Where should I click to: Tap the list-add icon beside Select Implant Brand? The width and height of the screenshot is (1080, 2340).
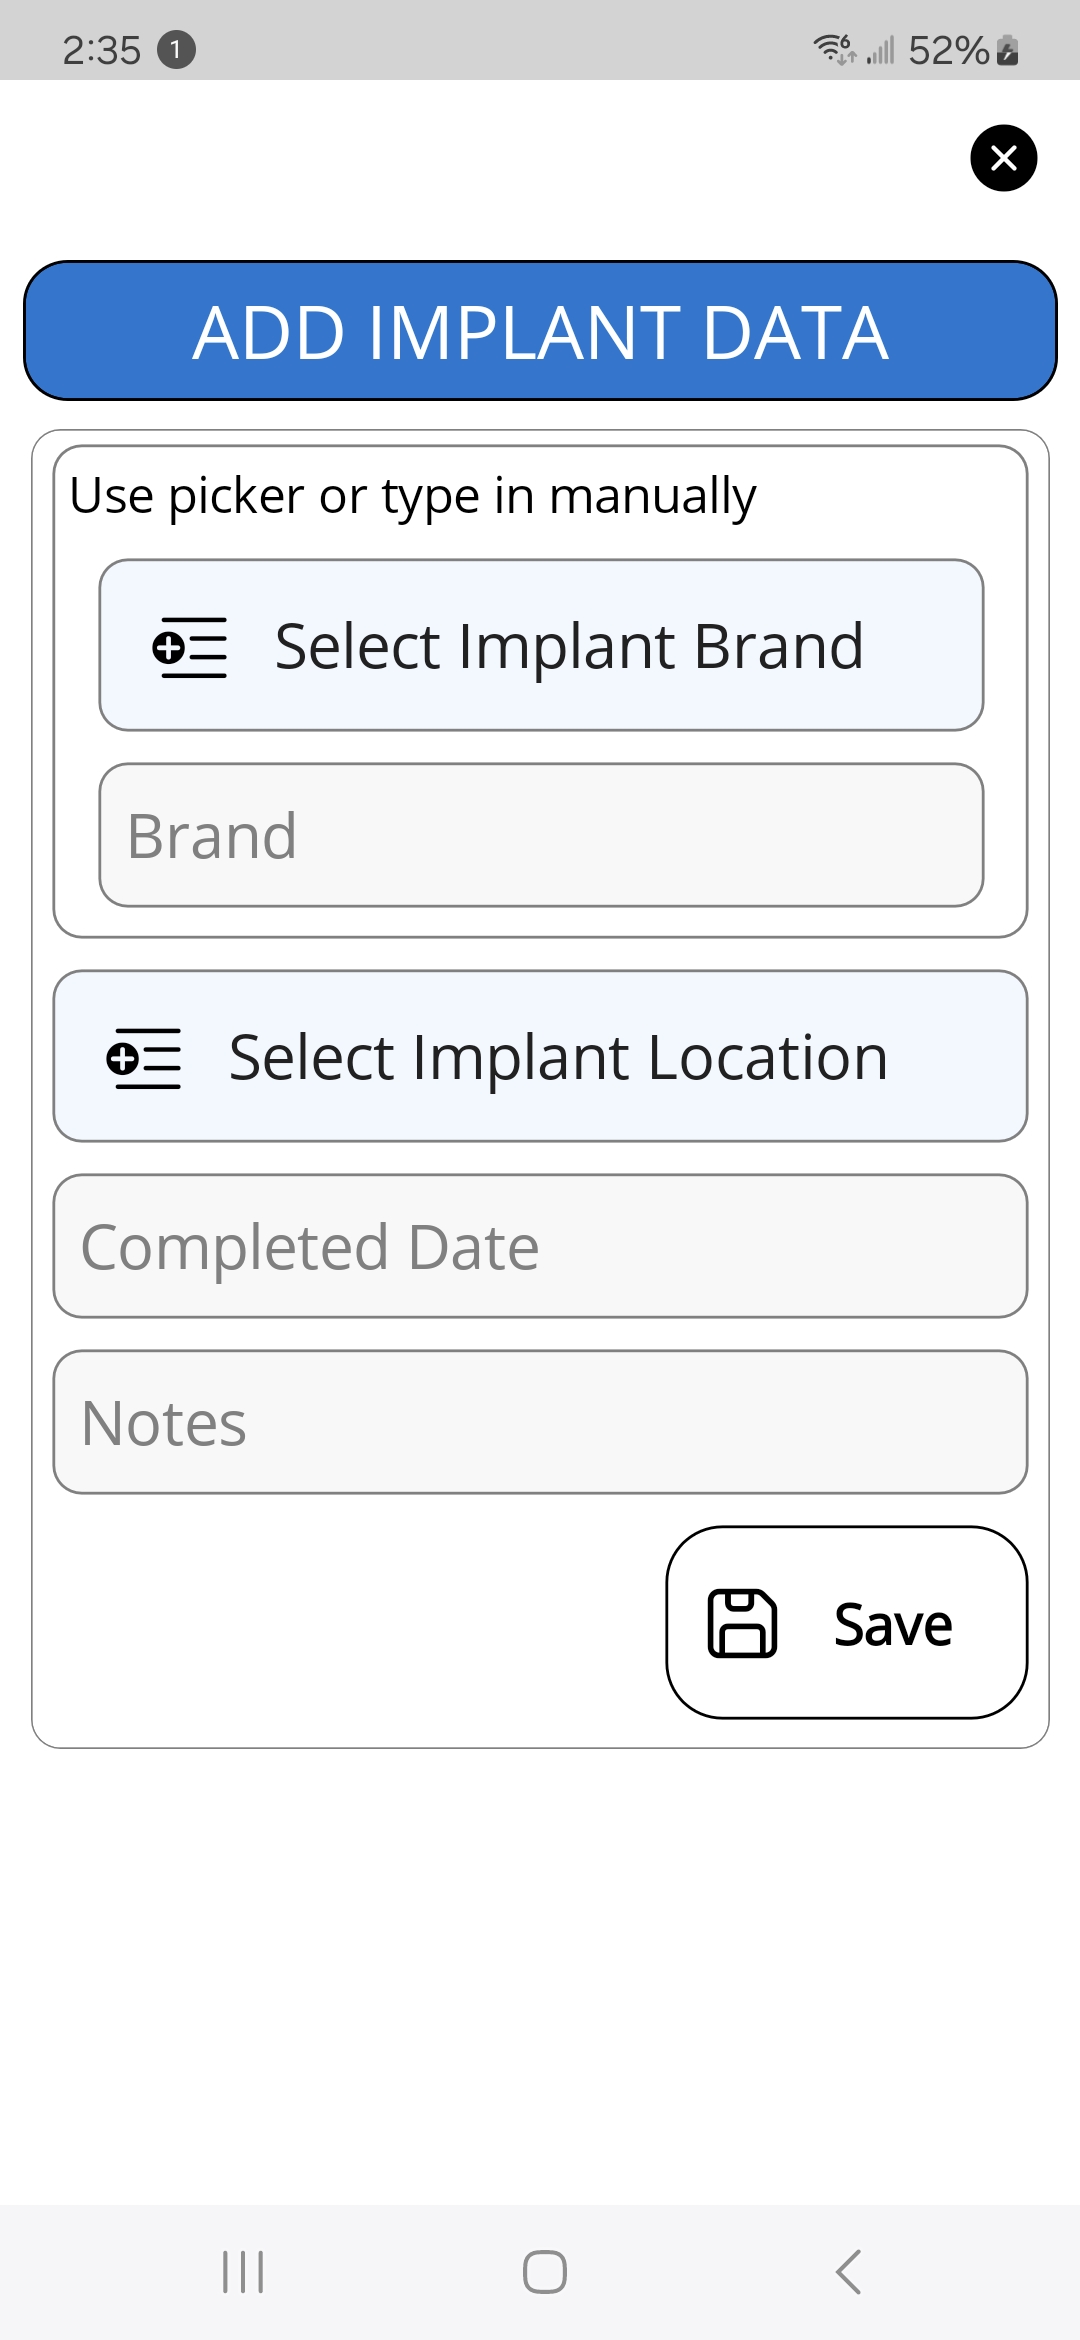pos(189,647)
